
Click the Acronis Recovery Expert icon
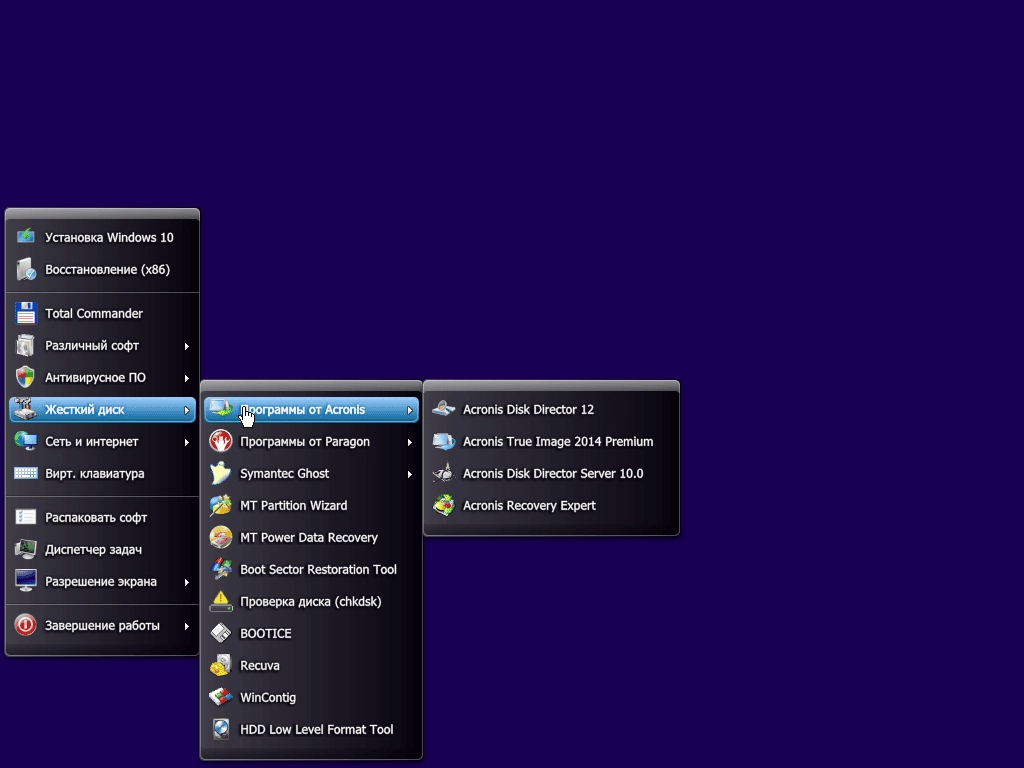444,505
